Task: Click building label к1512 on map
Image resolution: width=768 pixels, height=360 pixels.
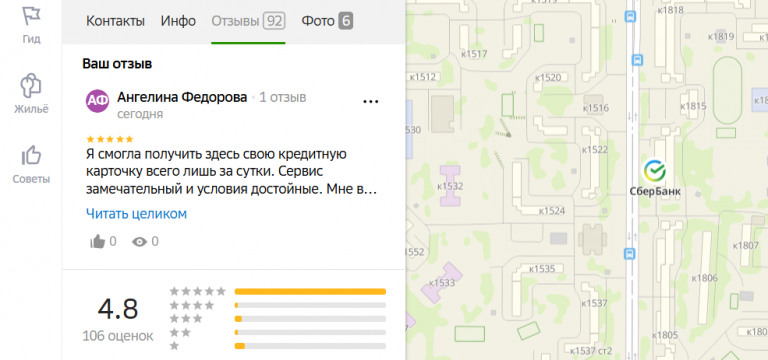Action: [423, 77]
